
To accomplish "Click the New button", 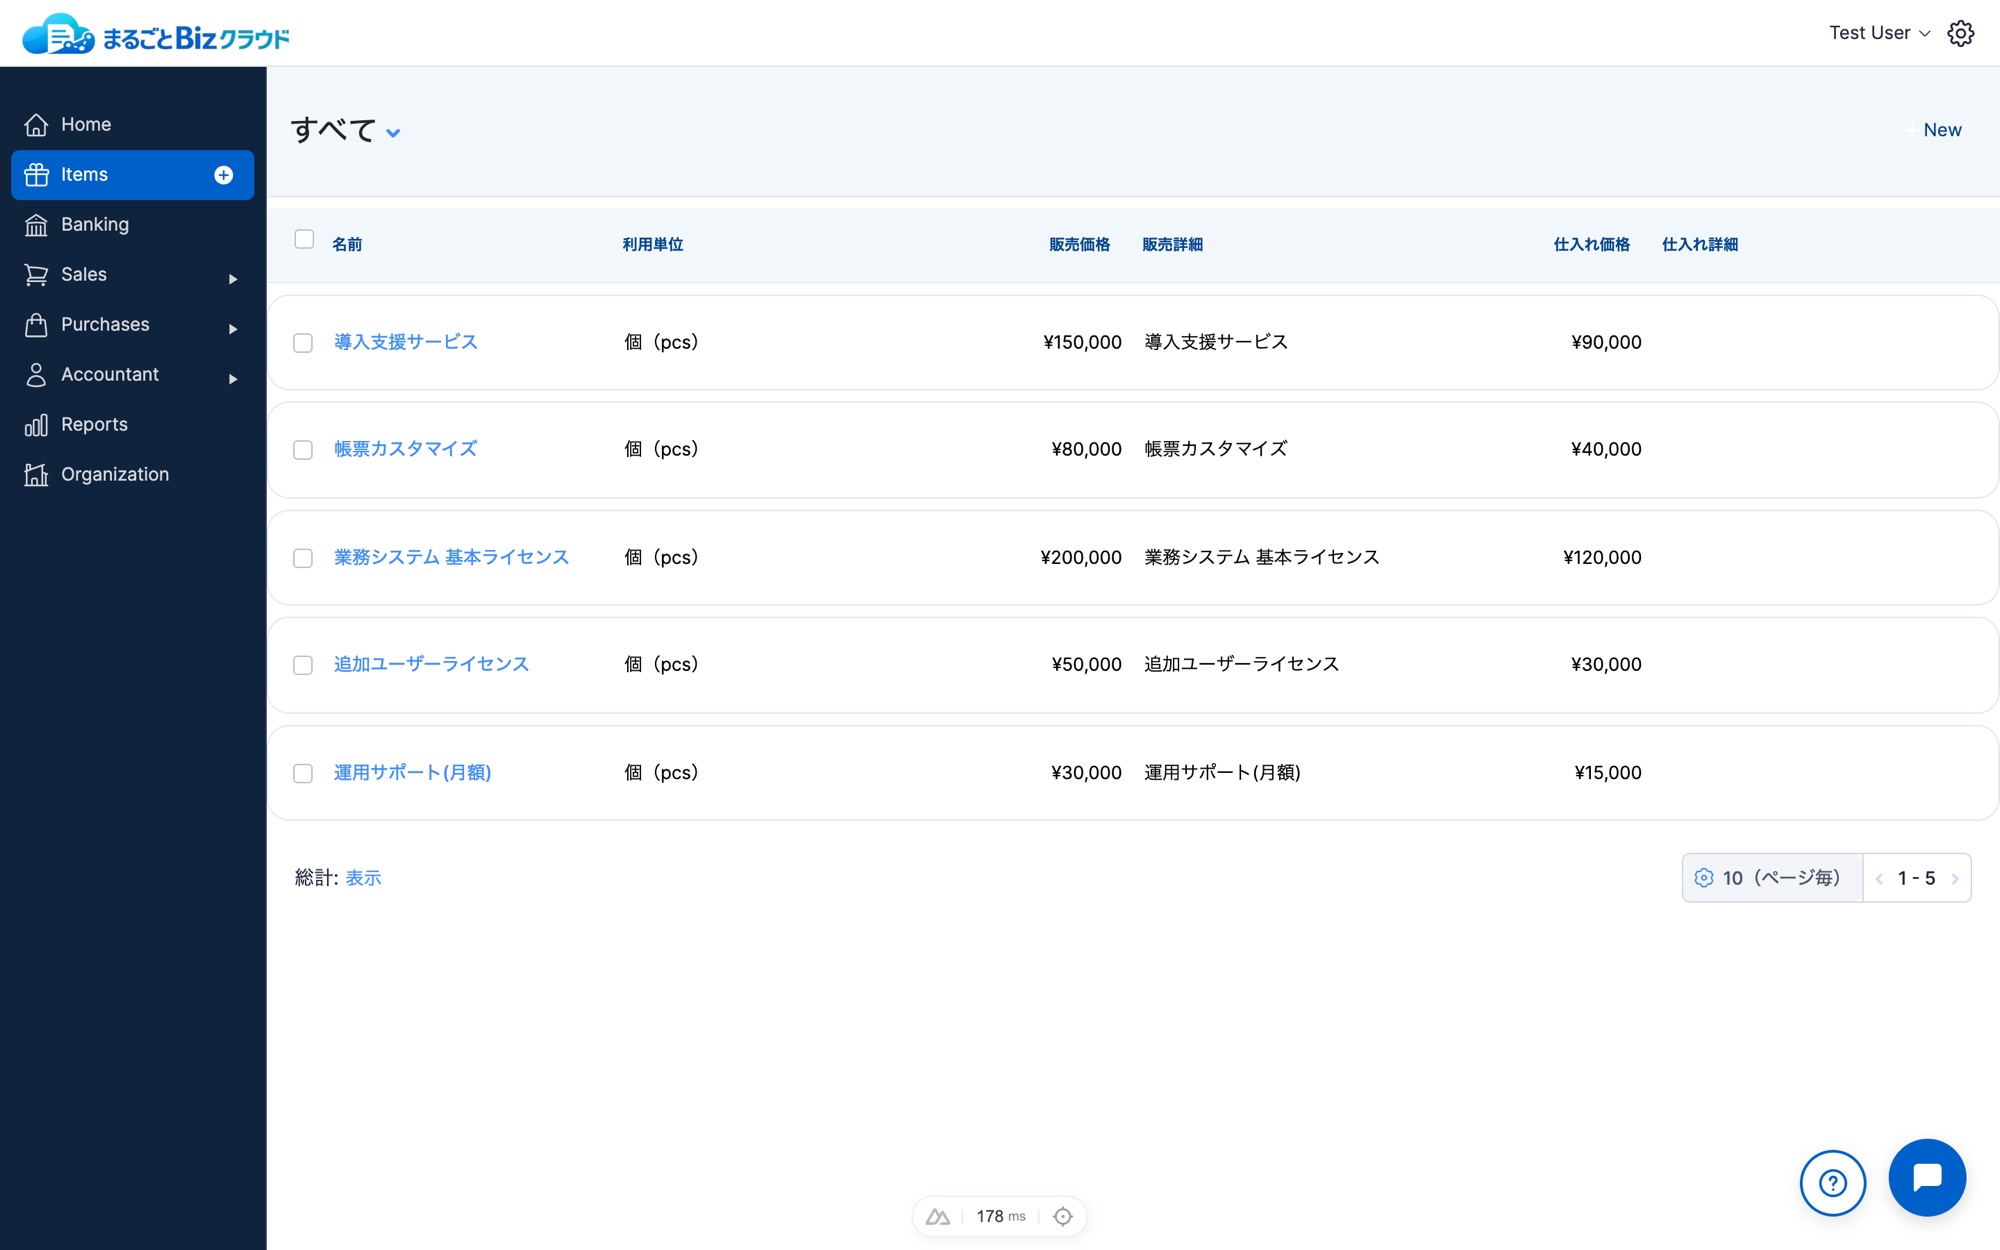I will 1934,130.
